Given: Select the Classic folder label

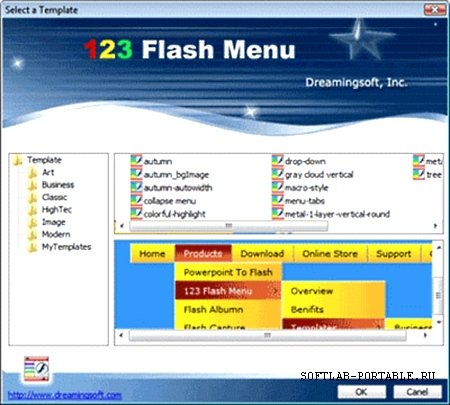Looking at the screenshot, I should [55, 197].
